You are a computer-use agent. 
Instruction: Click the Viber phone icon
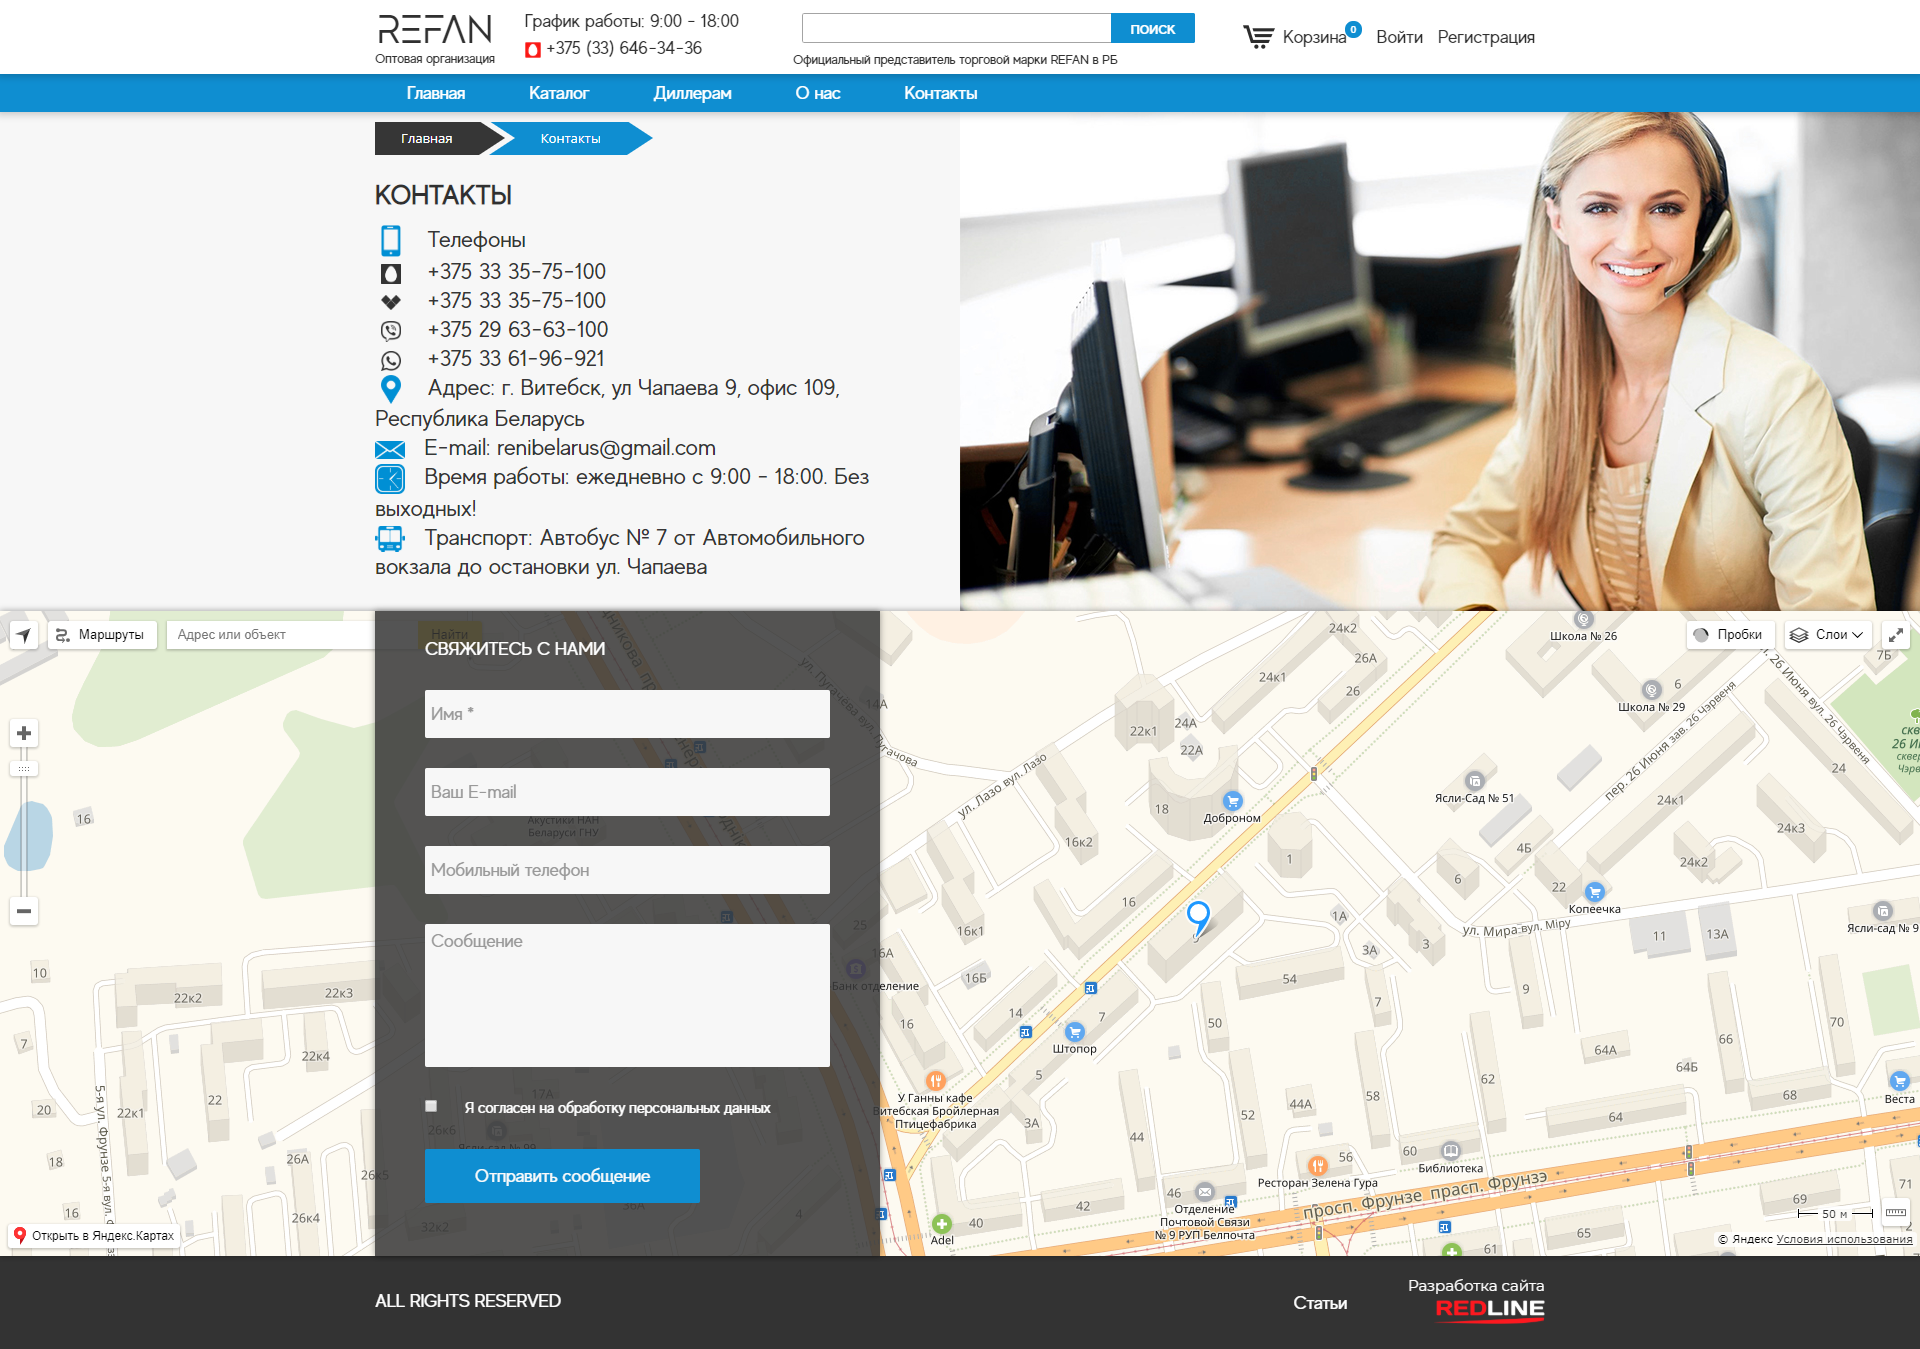pos(391,330)
